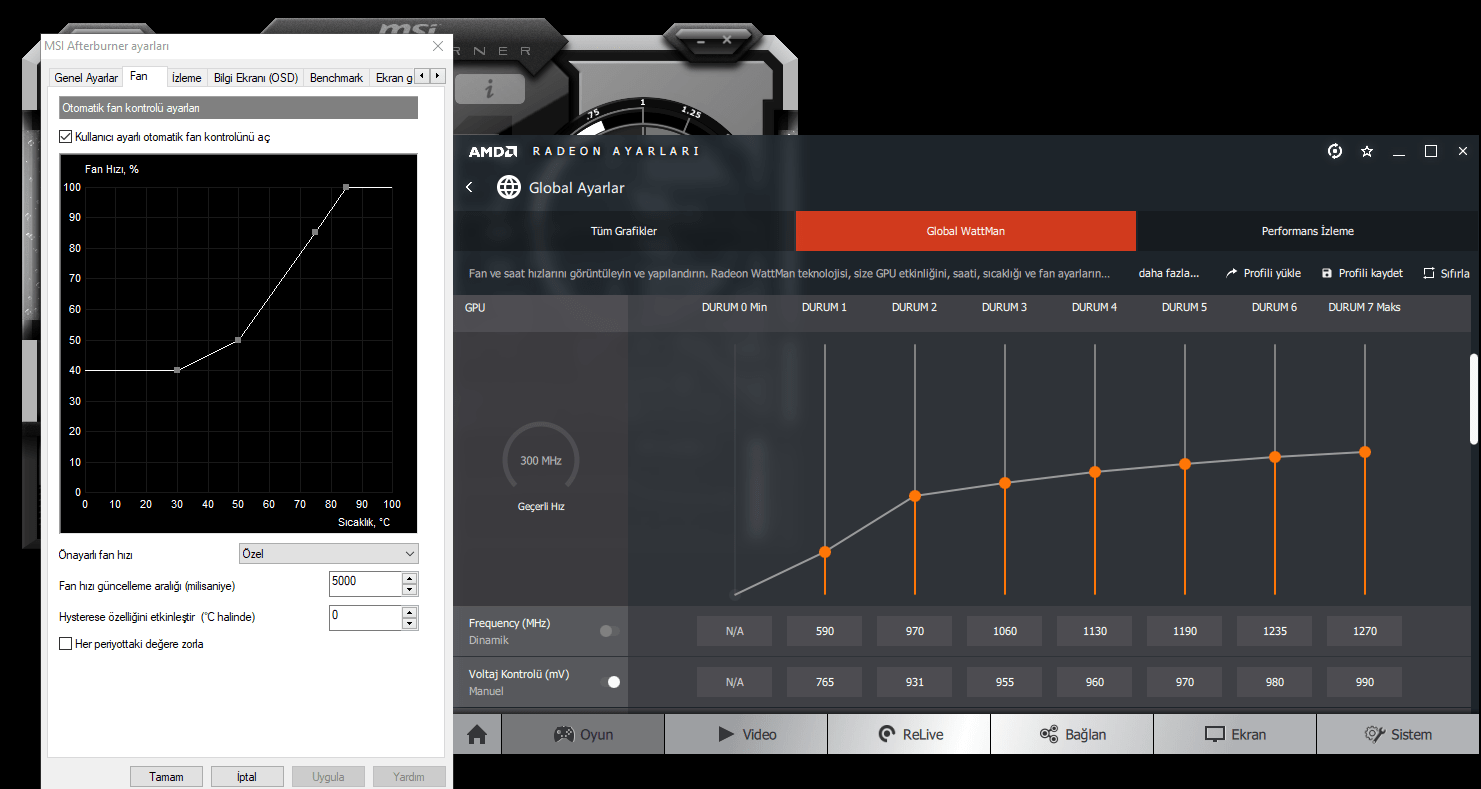Click the Sıfırla reset icon
The width and height of the screenshot is (1481, 789).
click(x=1429, y=273)
